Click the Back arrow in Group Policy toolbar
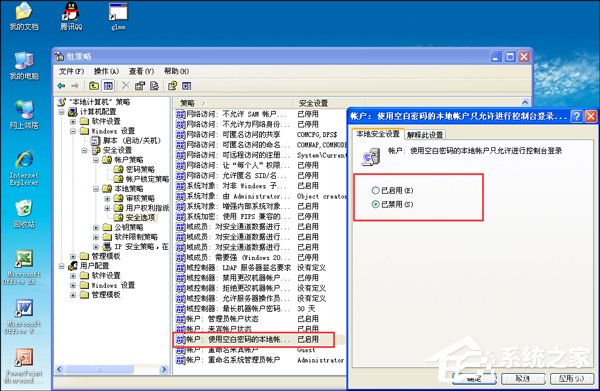This screenshot has width=600, height=391. click(x=61, y=86)
